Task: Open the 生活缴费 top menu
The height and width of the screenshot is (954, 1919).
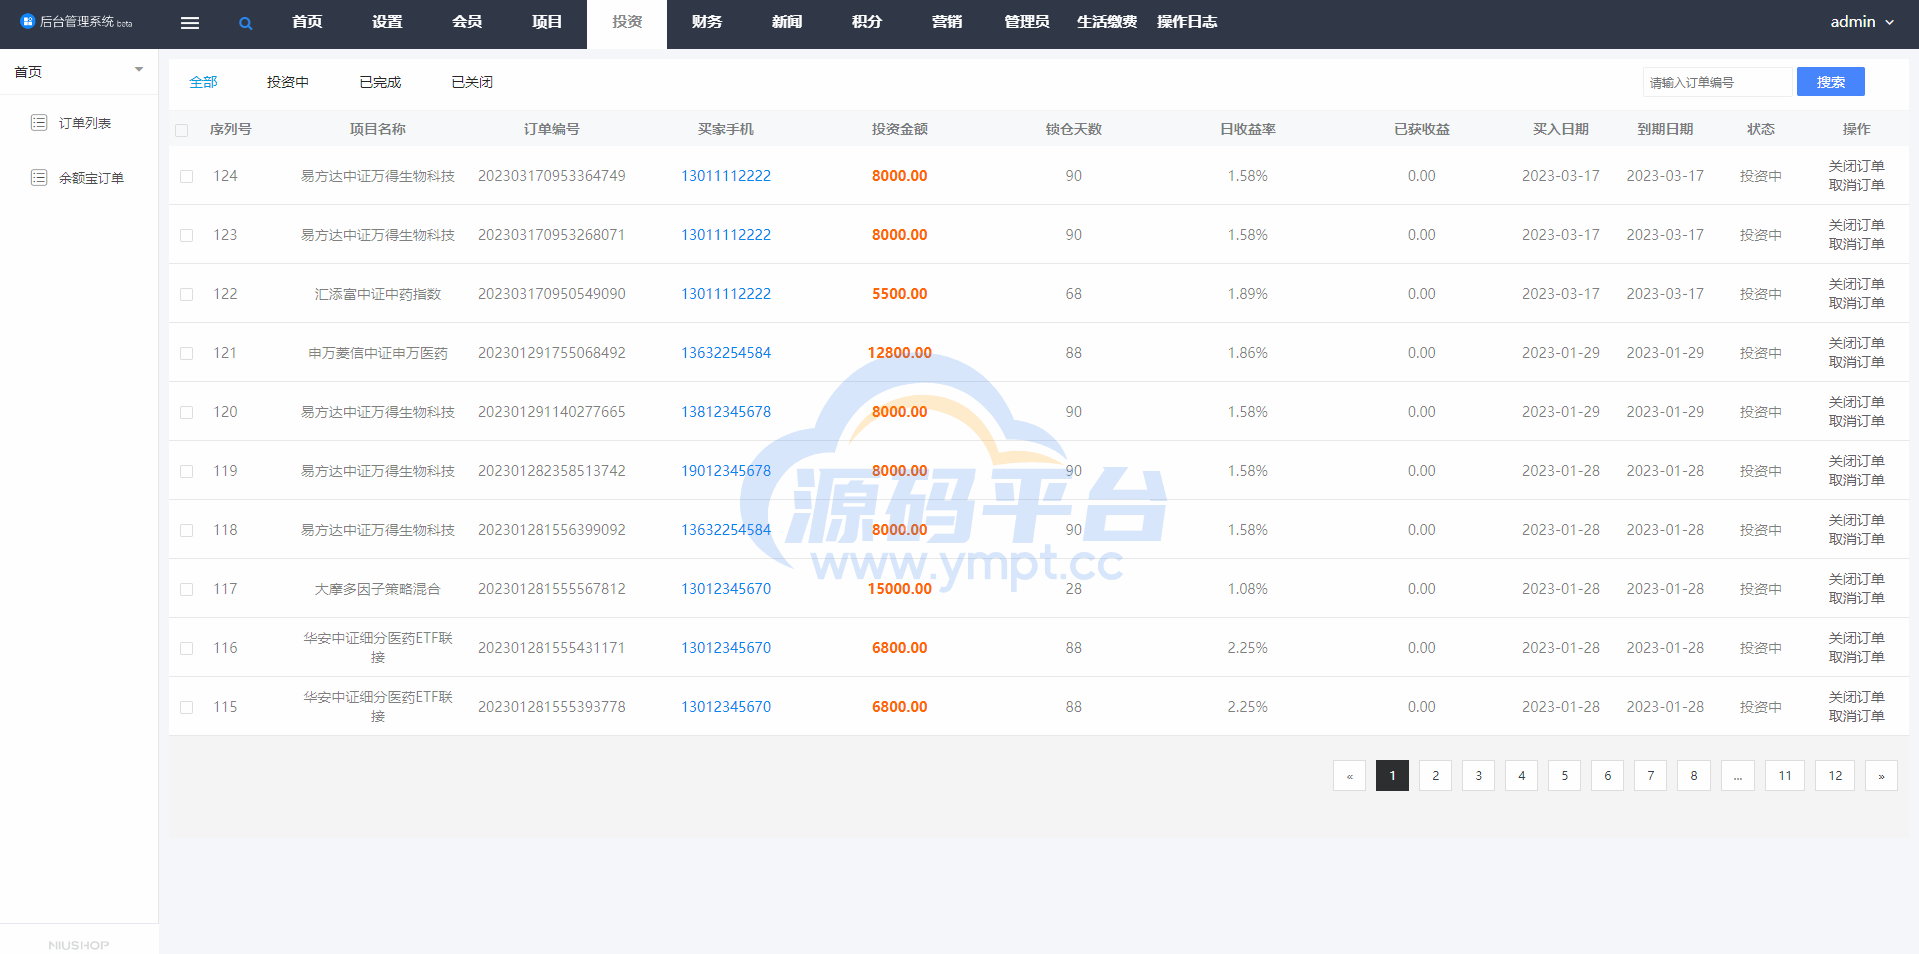Action: coord(1107,22)
